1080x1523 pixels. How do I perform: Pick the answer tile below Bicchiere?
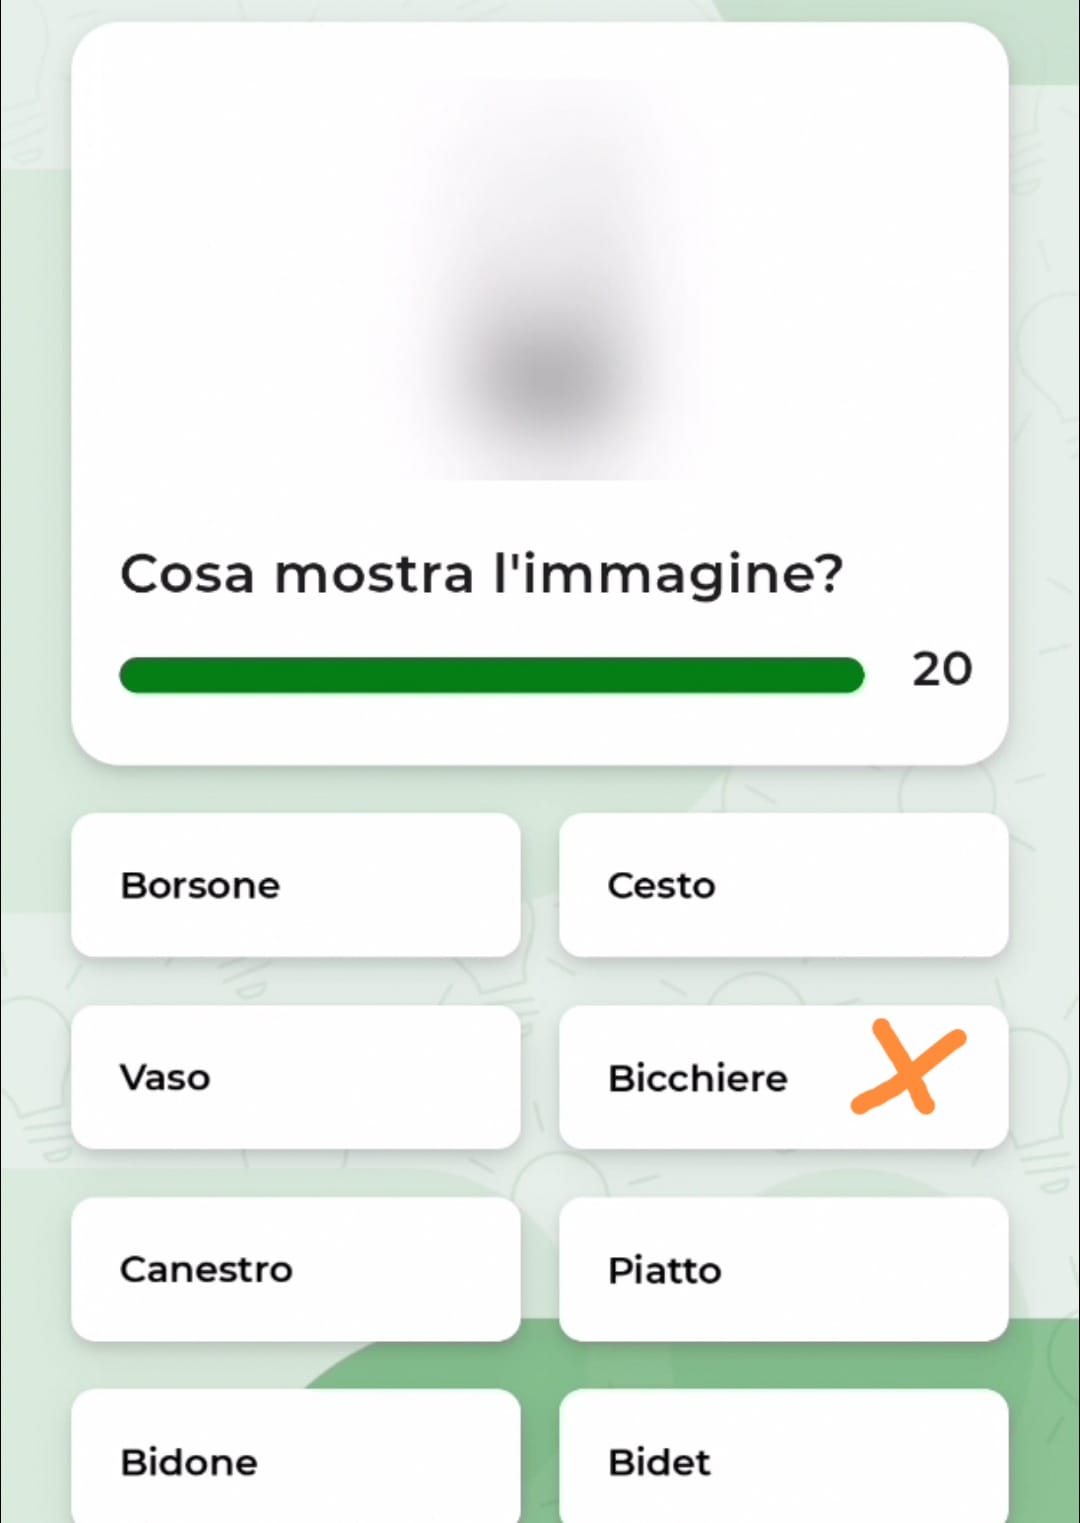pyautogui.click(x=783, y=1269)
